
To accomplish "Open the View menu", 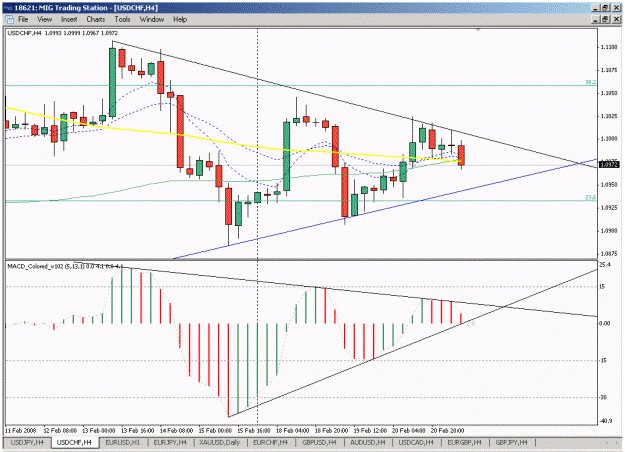I will click(45, 19).
